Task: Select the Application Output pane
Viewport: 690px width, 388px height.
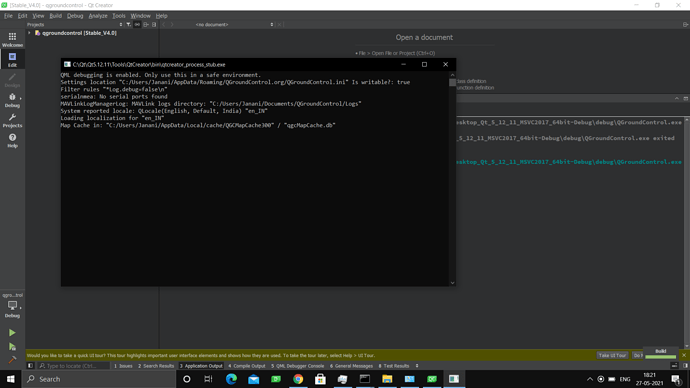Action: coord(201,366)
